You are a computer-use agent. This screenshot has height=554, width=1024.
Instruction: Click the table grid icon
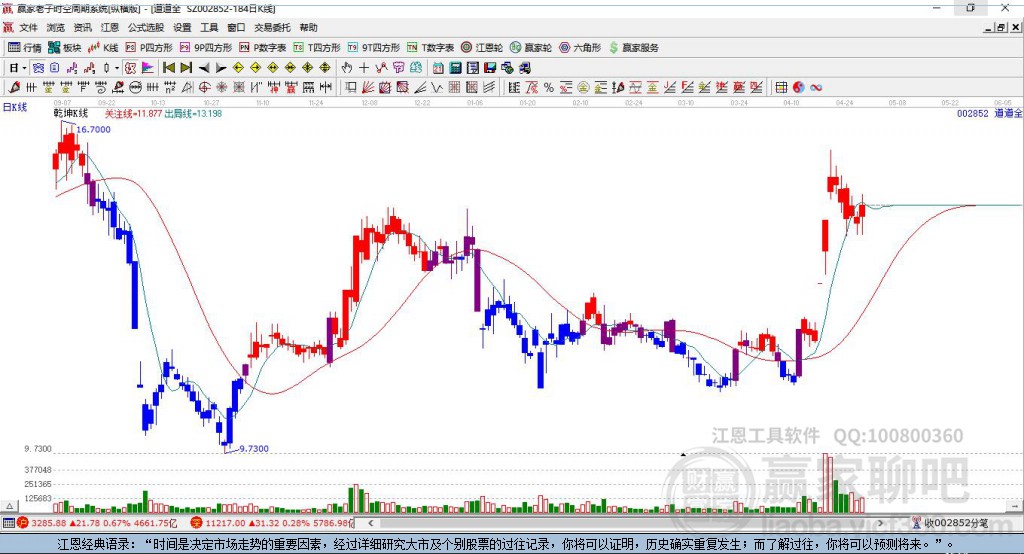(781, 88)
